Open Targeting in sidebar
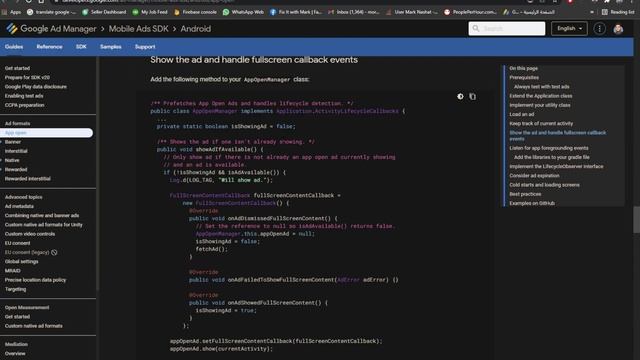This screenshot has height=360, width=640. point(15,289)
